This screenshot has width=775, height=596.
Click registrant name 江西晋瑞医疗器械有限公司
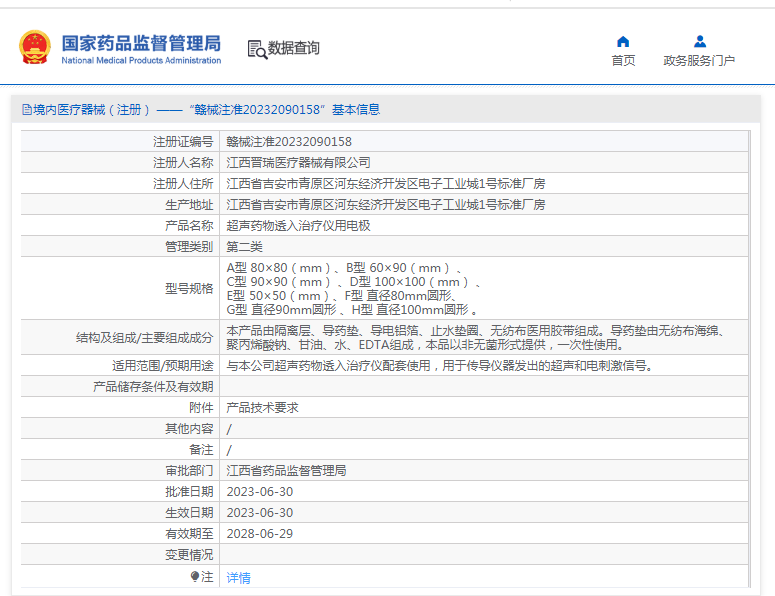(x=298, y=162)
